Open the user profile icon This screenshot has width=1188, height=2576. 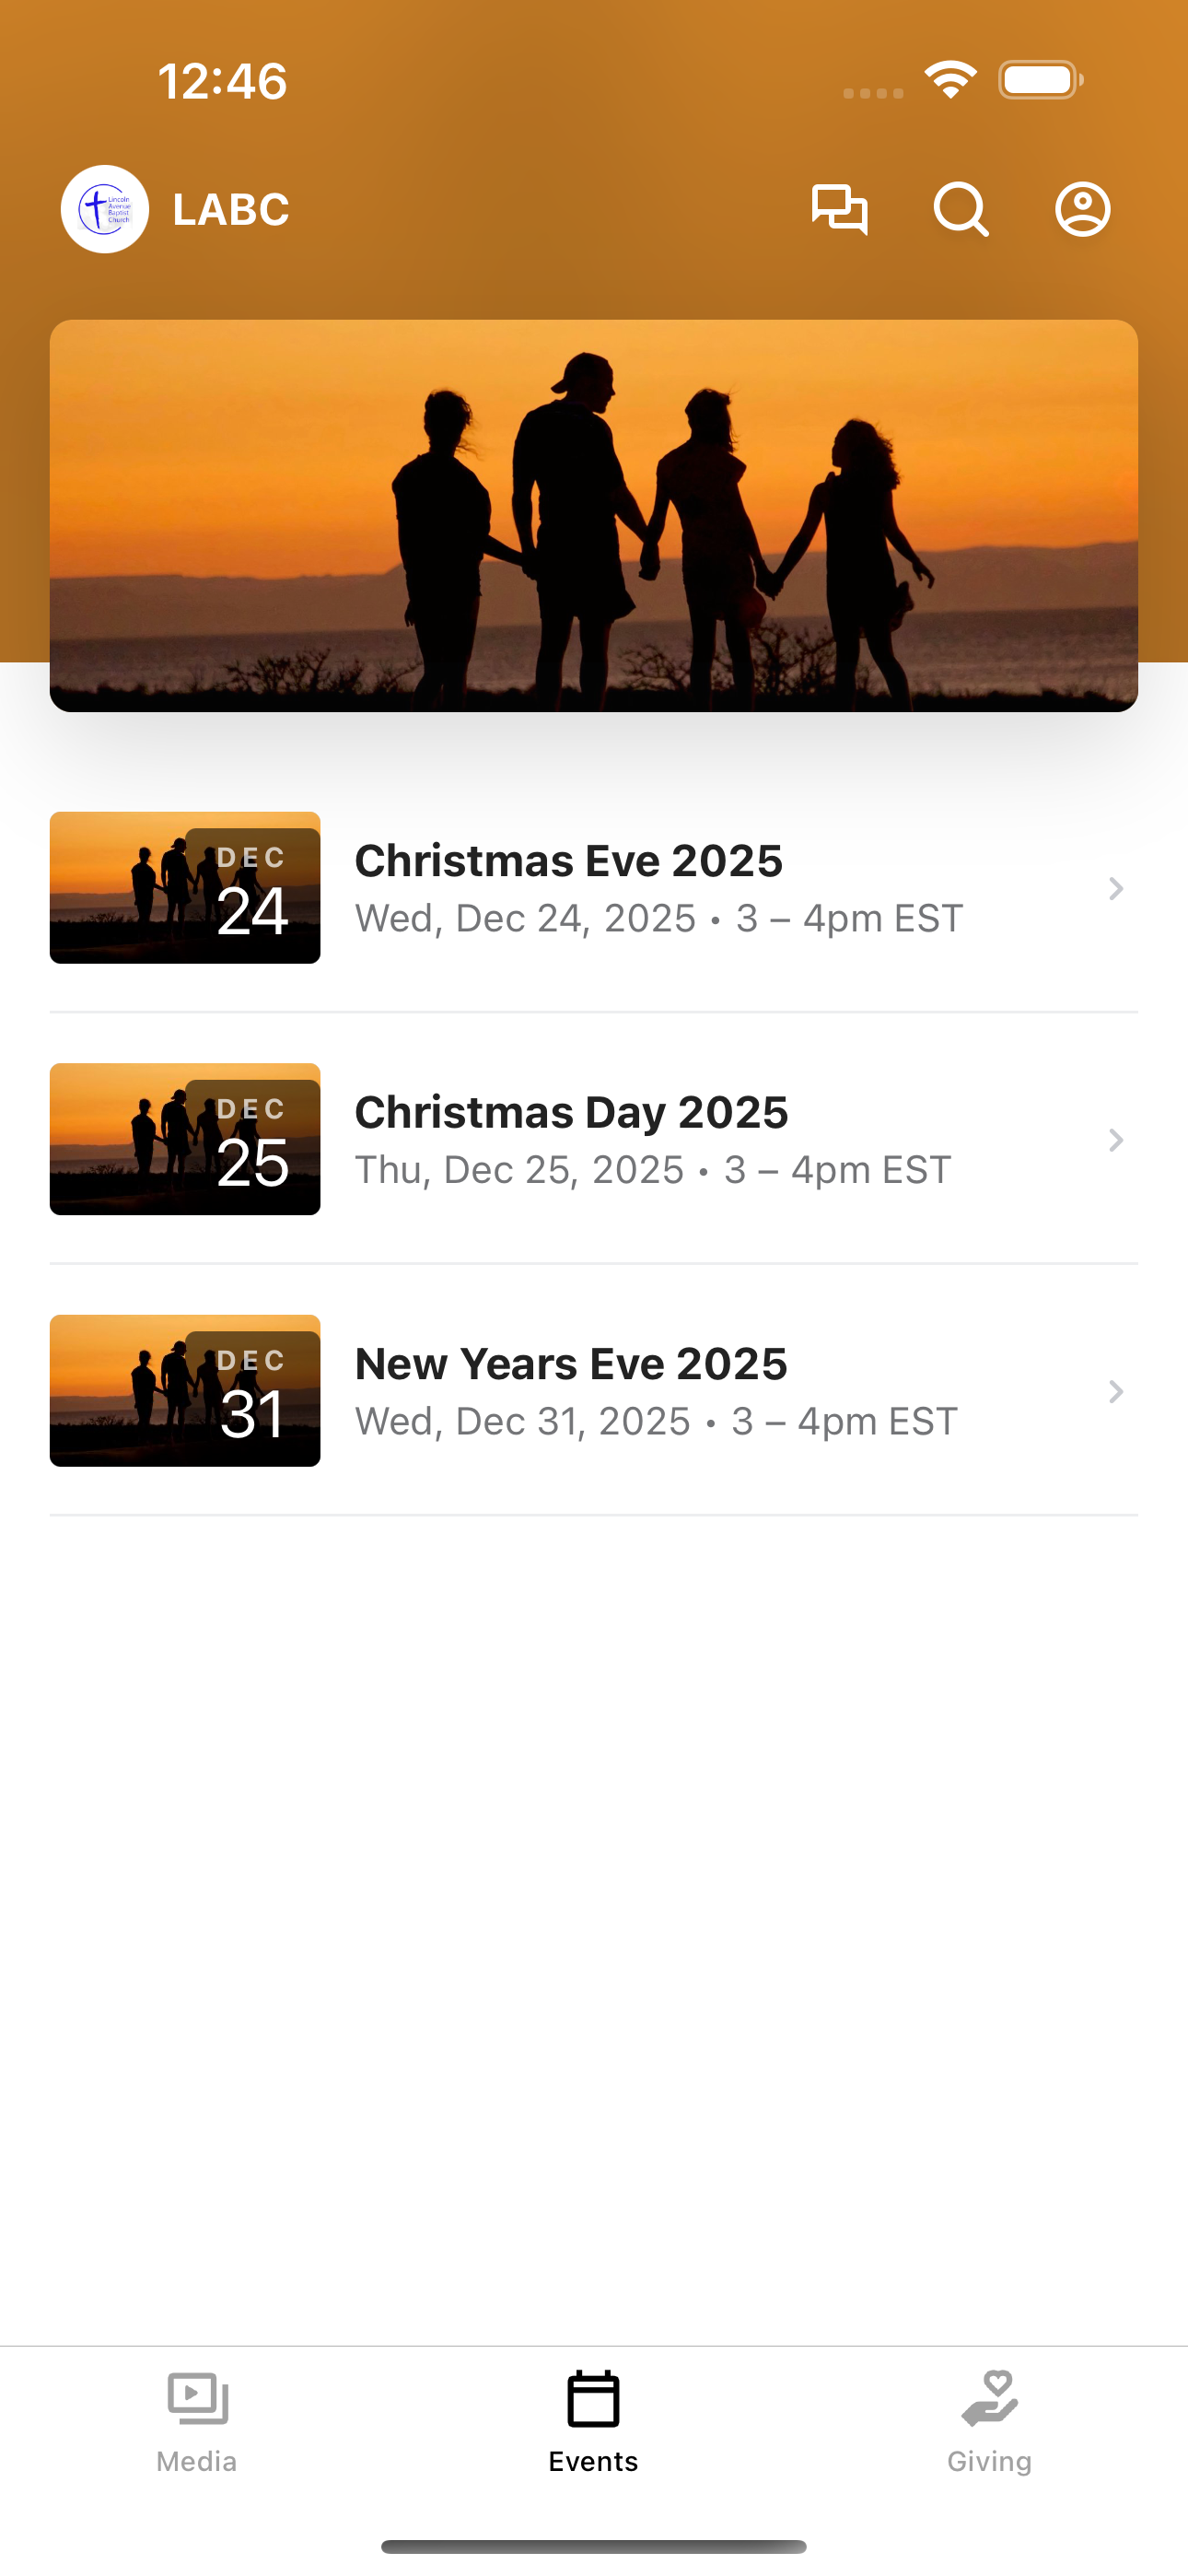[x=1083, y=210]
